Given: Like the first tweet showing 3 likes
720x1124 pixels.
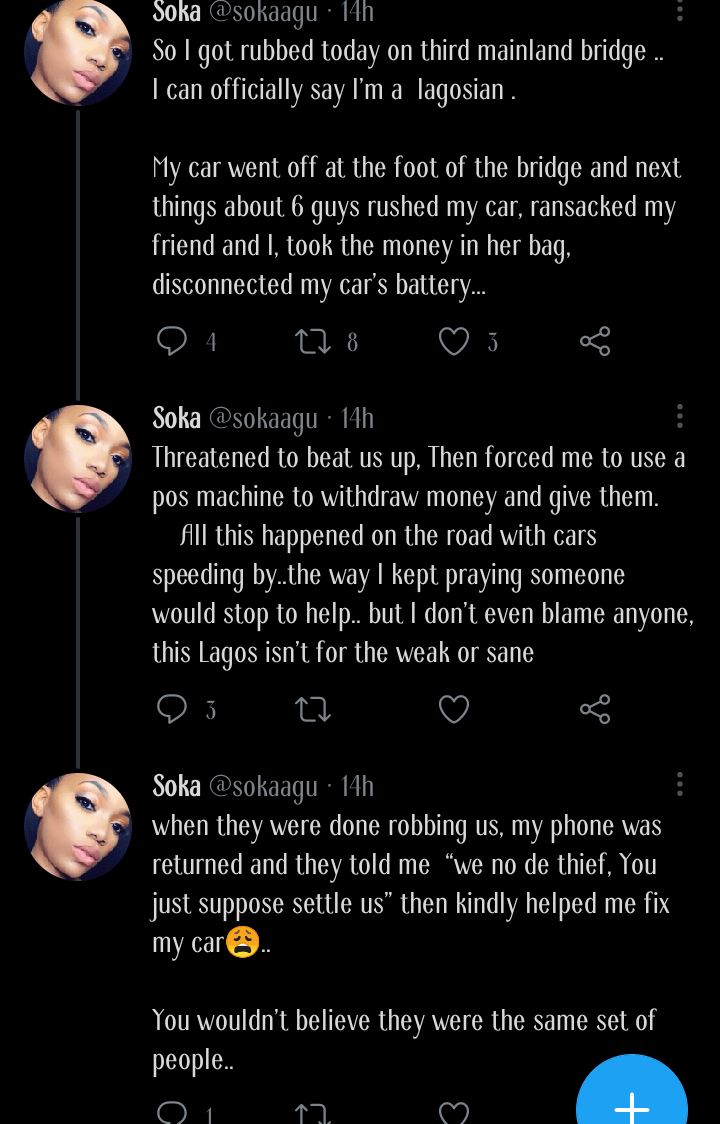Looking at the screenshot, I should pyautogui.click(x=454, y=341).
